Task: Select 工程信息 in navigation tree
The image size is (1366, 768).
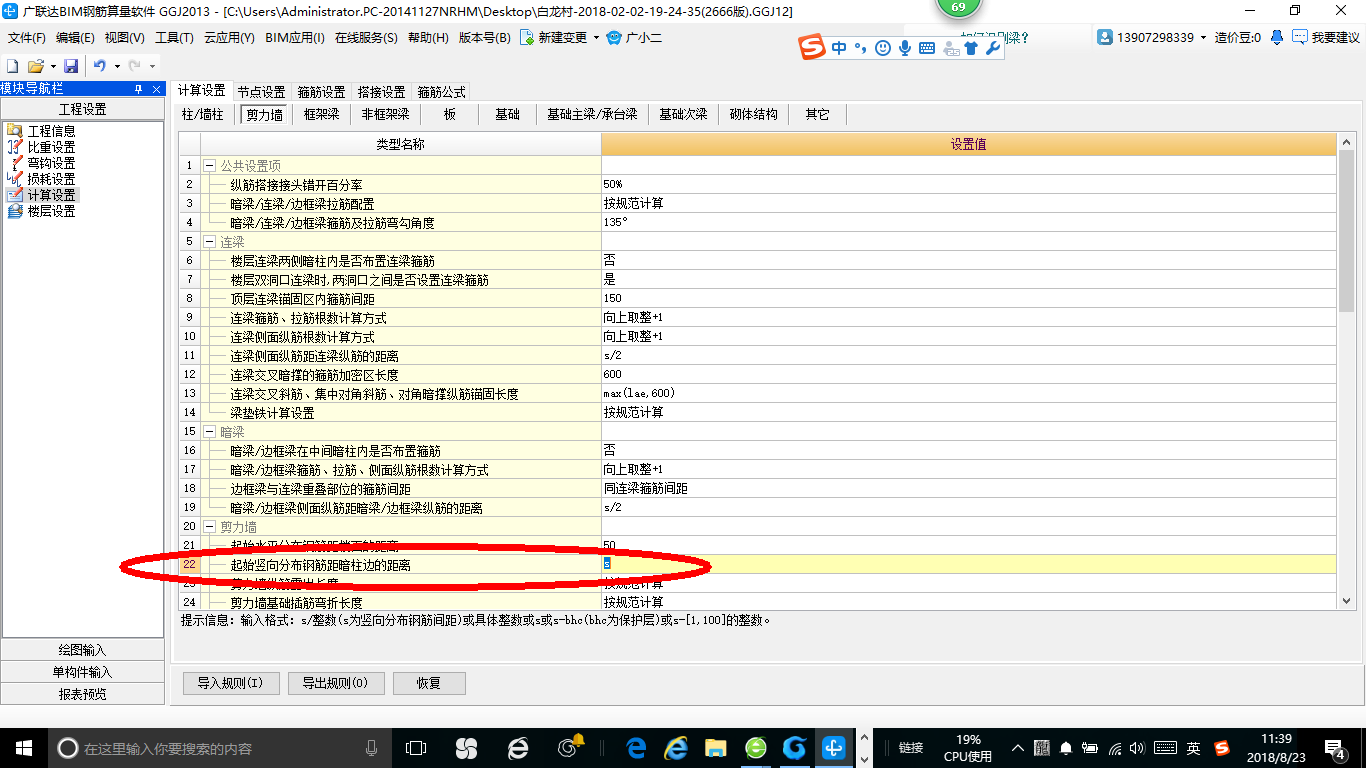Action: 51,131
